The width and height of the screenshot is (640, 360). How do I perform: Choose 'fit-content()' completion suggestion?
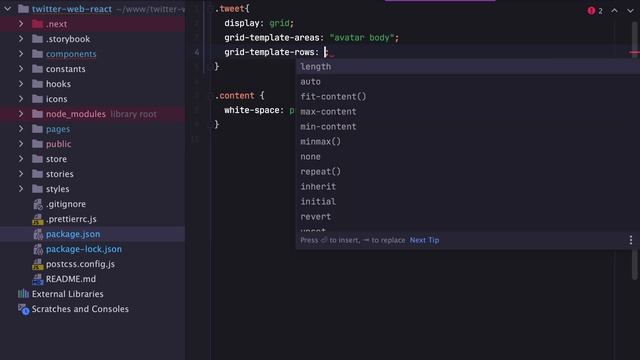(468, 97)
